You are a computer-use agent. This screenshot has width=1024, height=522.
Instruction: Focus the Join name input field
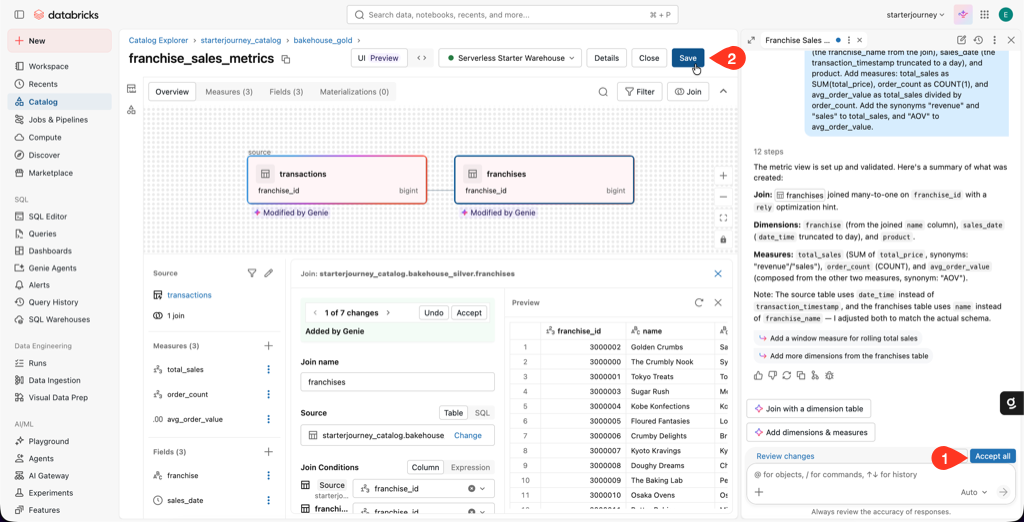[398, 382]
